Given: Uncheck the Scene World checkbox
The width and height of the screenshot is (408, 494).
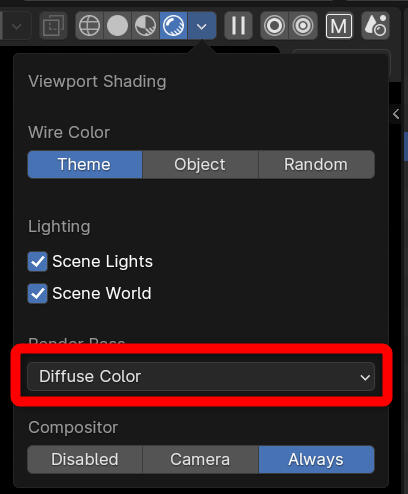Looking at the screenshot, I should [37, 294].
